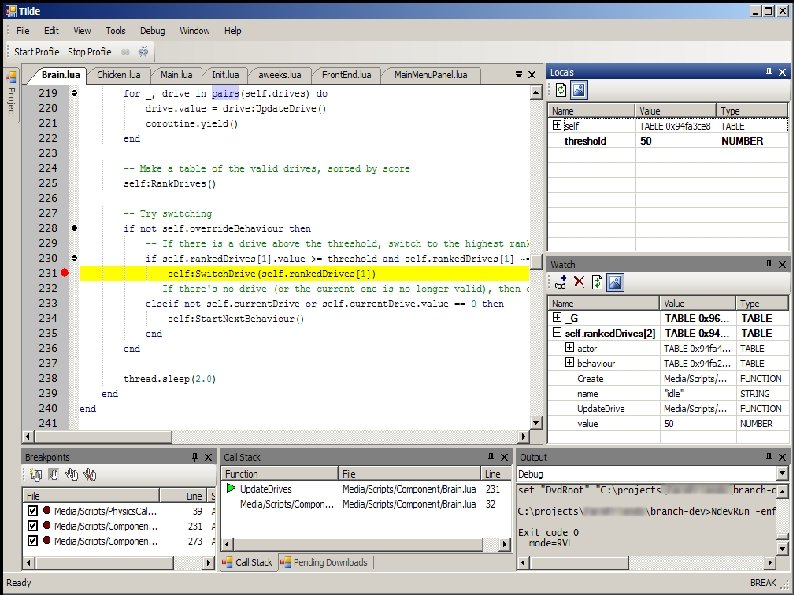The image size is (794, 595).
Task: Refresh the Watch panel list
Action: click(597, 282)
